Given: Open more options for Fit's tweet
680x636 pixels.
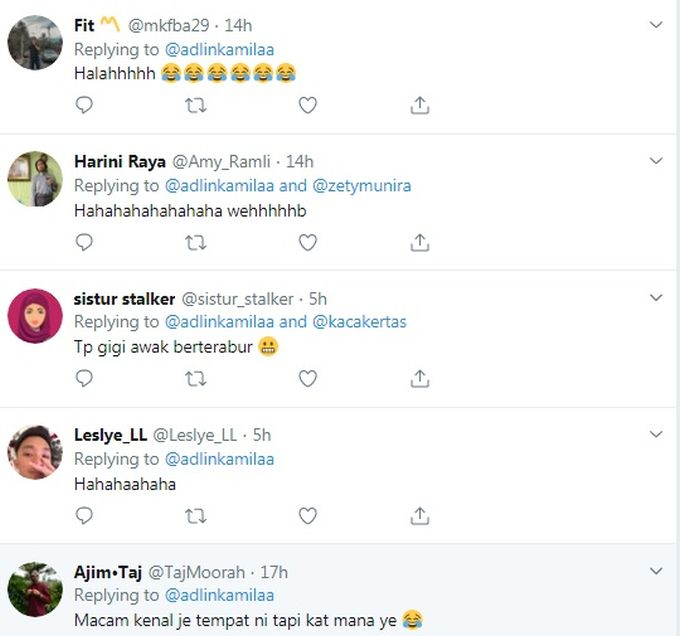Looking at the screenshot, I should point(656,24).
